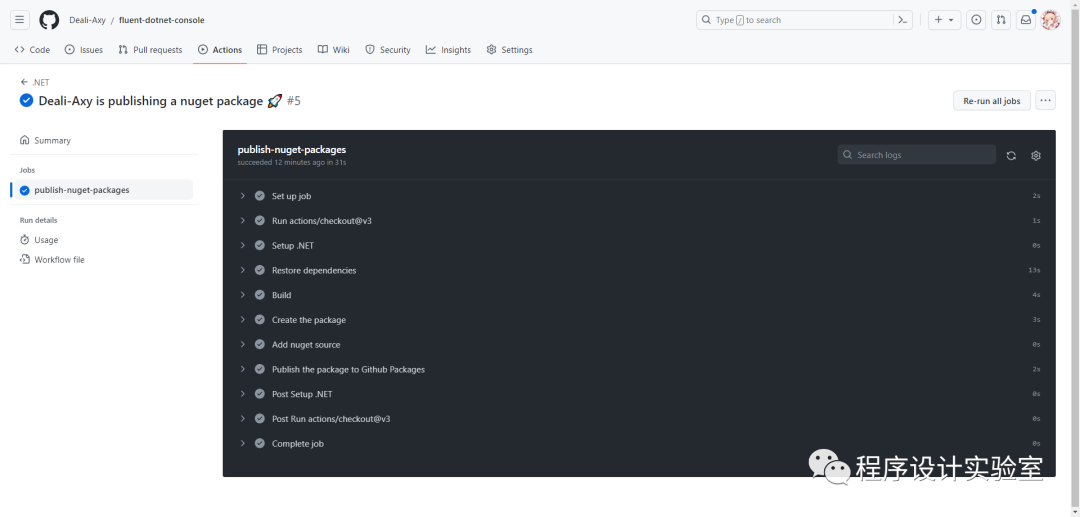Click the Build step success icon
The image size is (1080, 517).
pyautogui.click(x=260, y=295)
